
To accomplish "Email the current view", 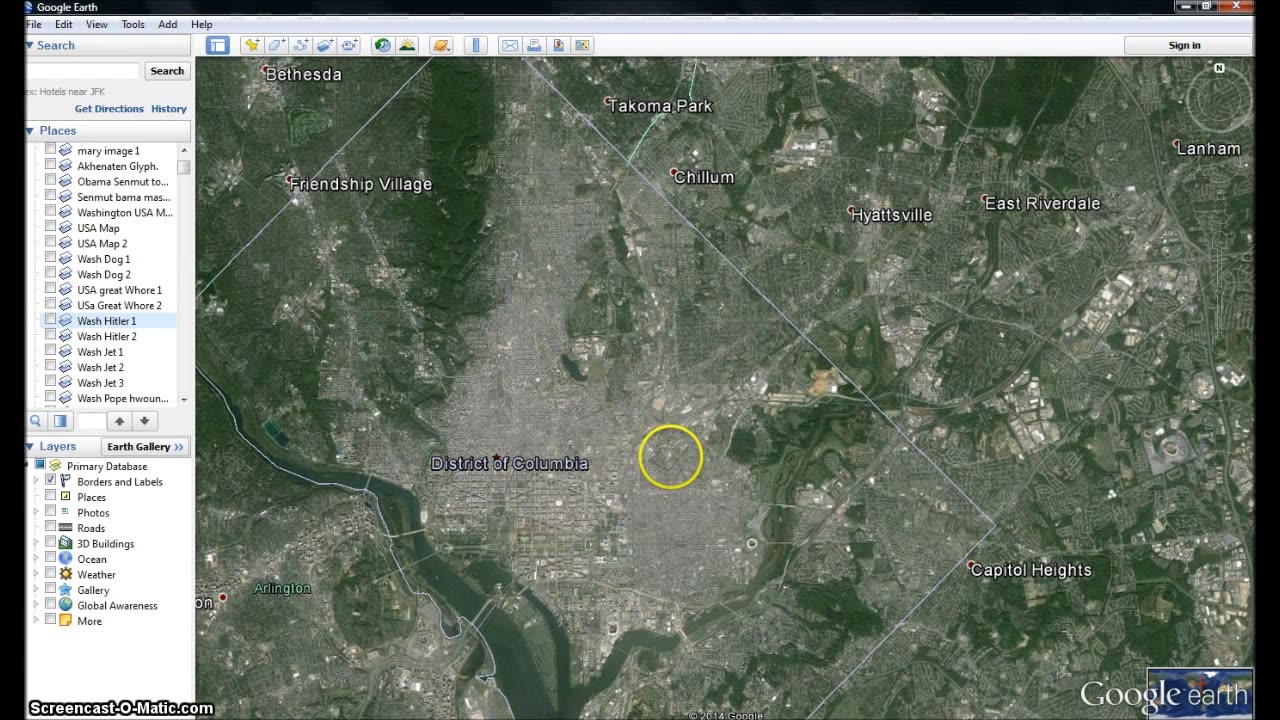I will click(510, 45).
